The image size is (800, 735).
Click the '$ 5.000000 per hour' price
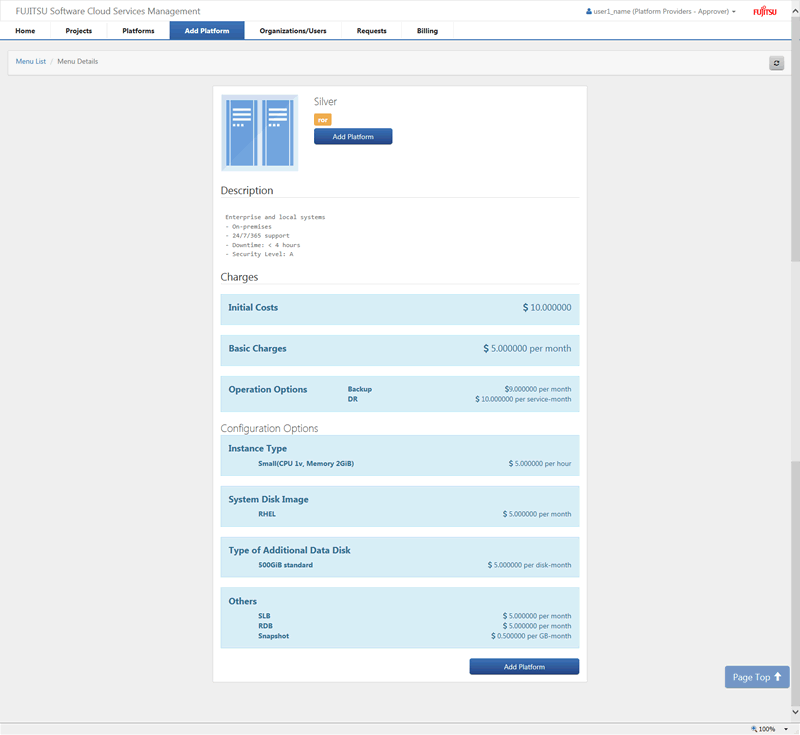pos(540,464)
